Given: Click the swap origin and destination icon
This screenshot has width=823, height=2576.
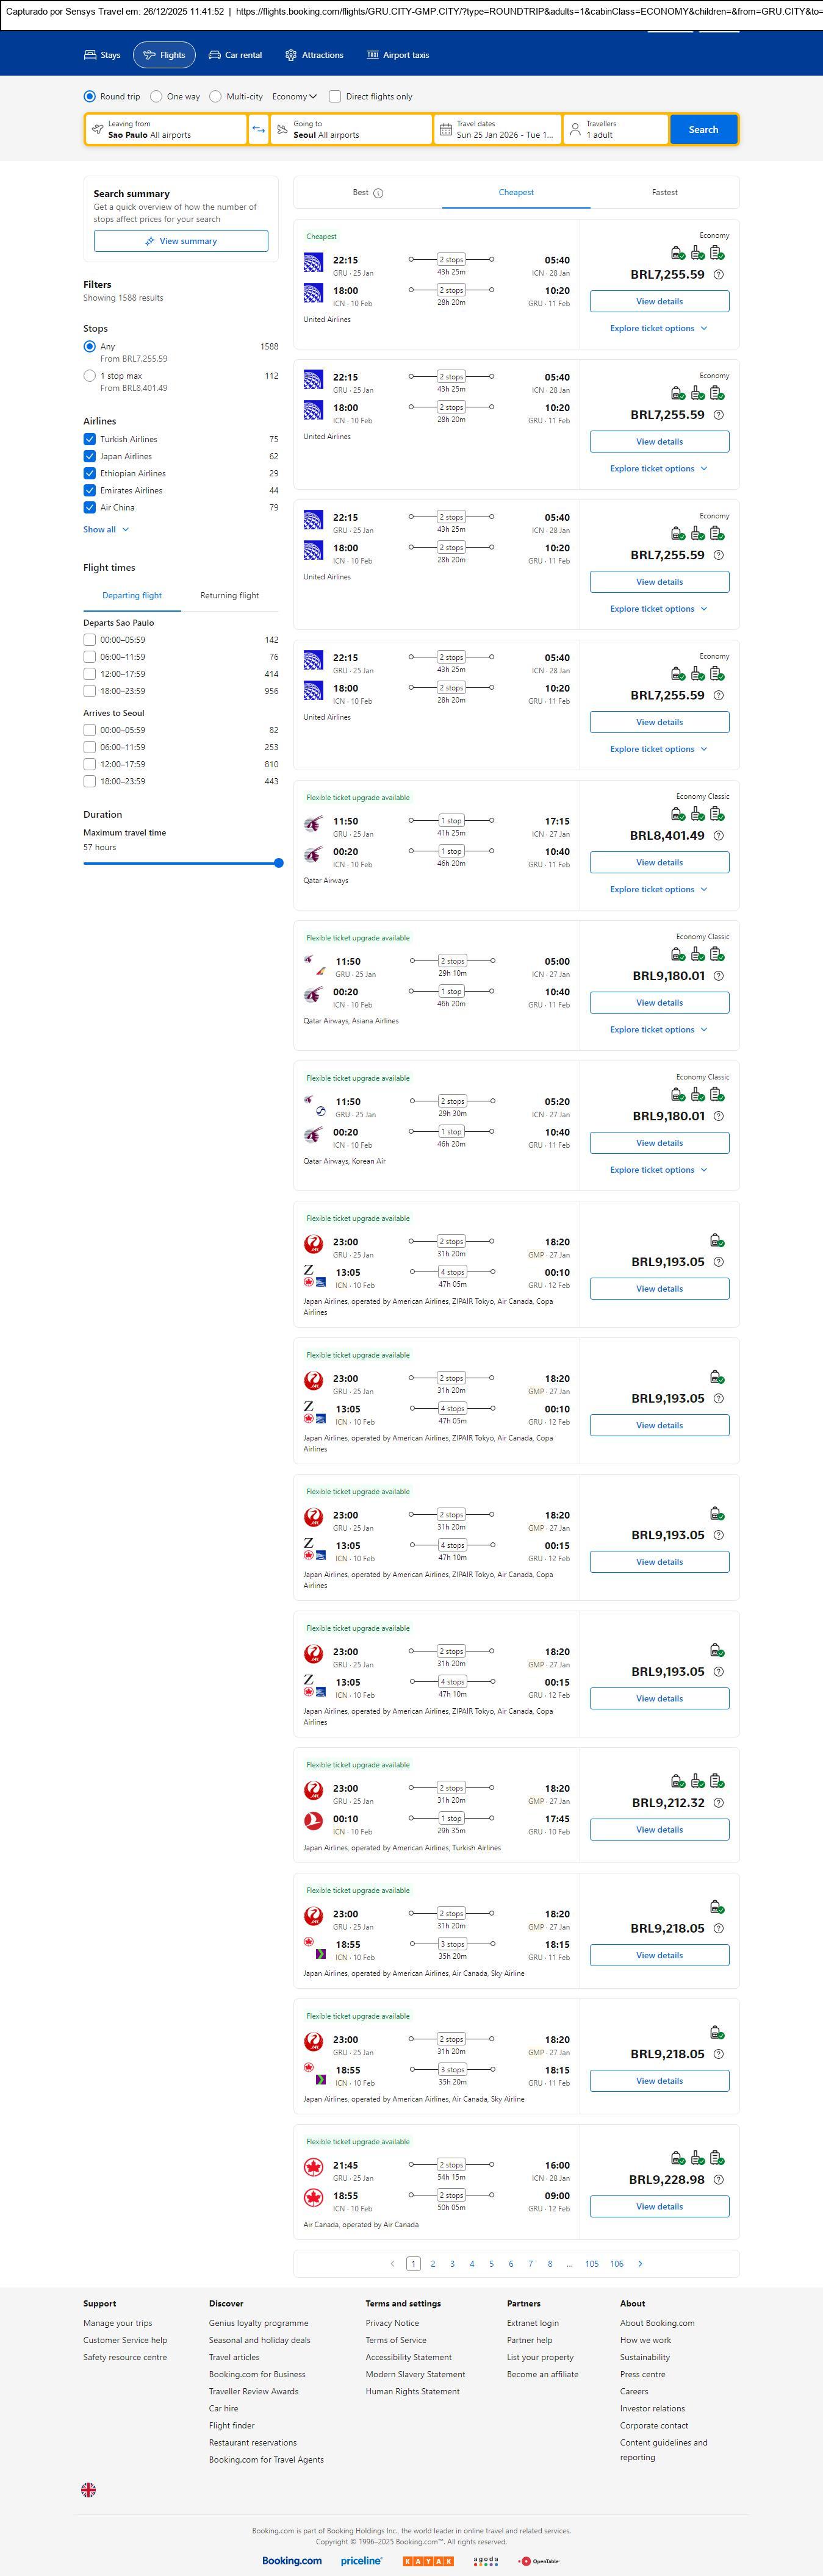Looking at the screenshot, I should coord(259,129).
